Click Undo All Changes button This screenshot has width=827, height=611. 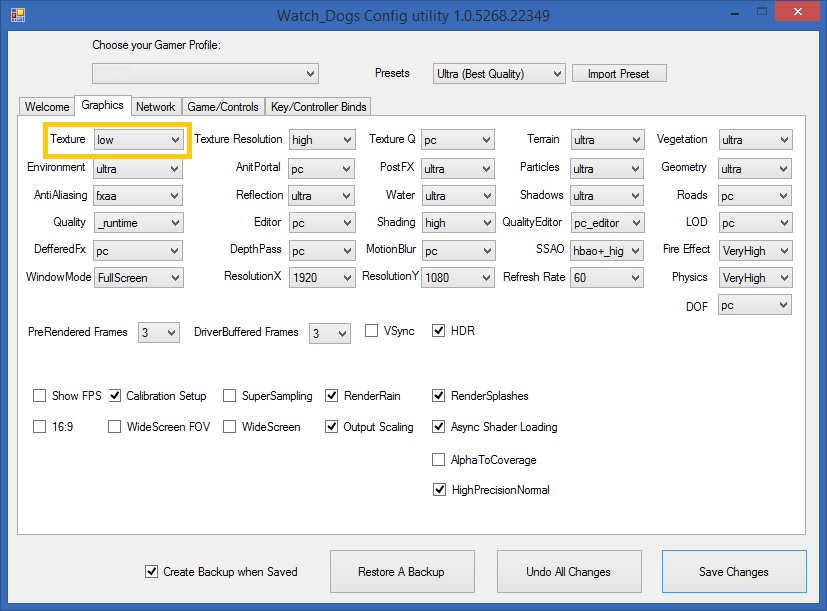pyautogui.click(x=569, y=571)
